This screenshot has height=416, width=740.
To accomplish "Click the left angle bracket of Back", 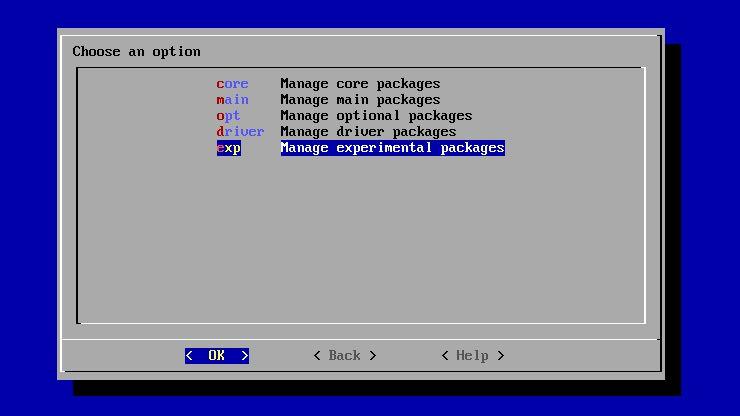I will point(317,356).
